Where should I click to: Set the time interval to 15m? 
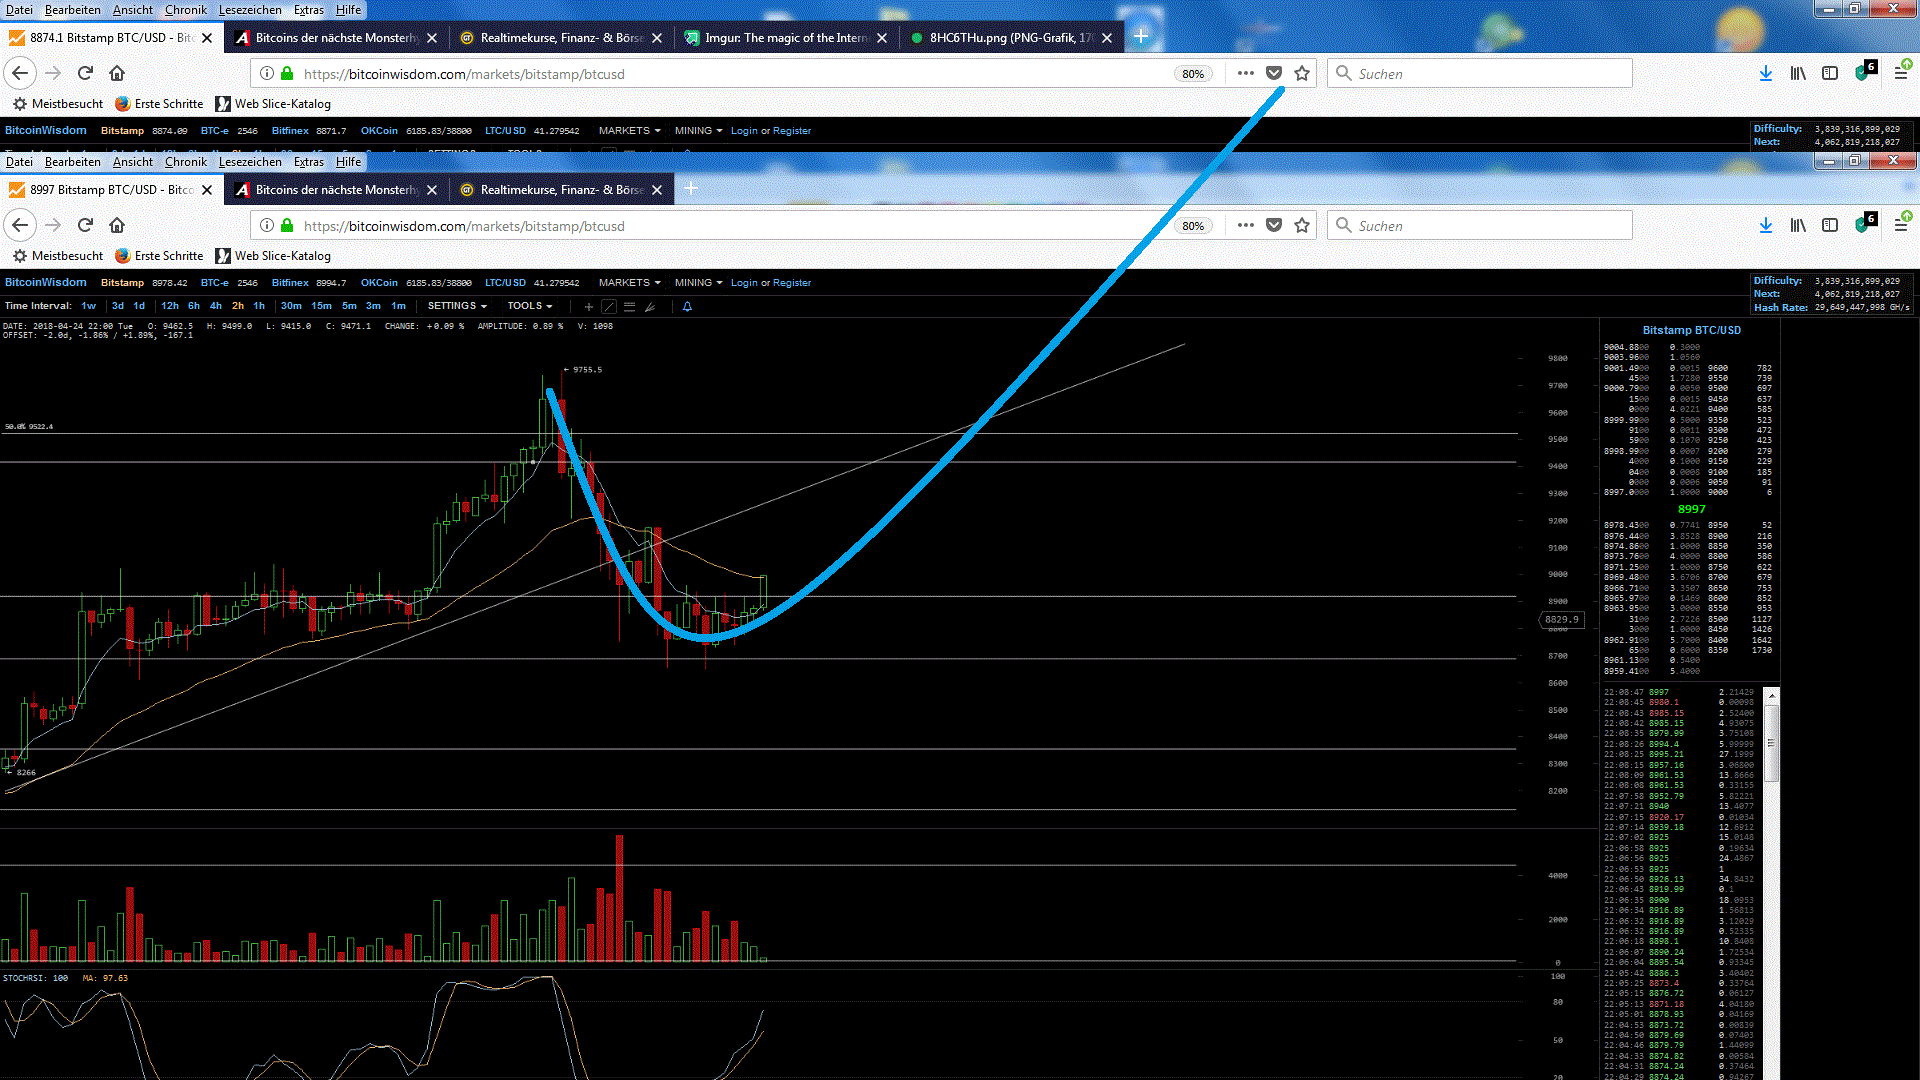(321, 306)
